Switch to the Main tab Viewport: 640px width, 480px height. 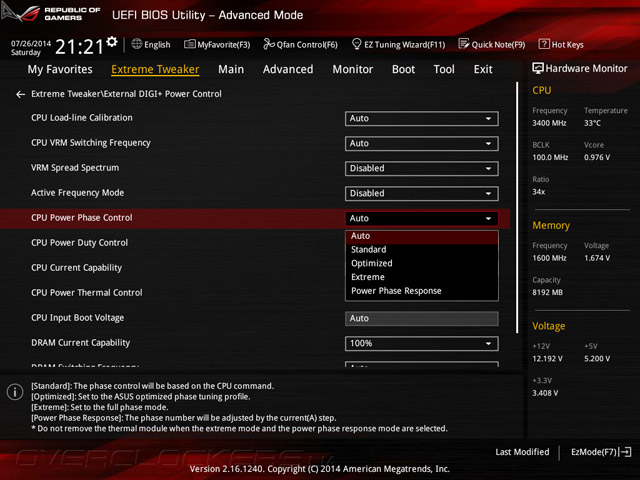[x=231, y=69]
